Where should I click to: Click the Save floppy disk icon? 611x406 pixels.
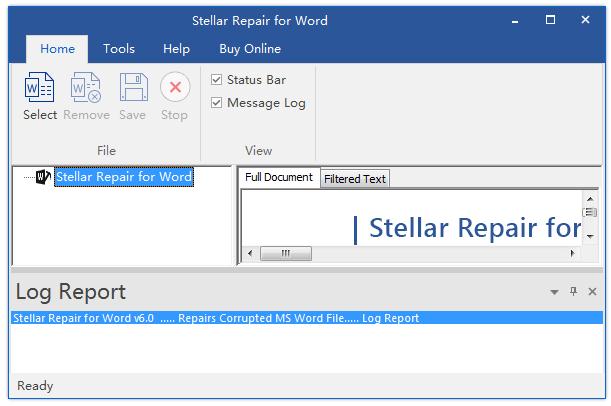pos(134,87)
